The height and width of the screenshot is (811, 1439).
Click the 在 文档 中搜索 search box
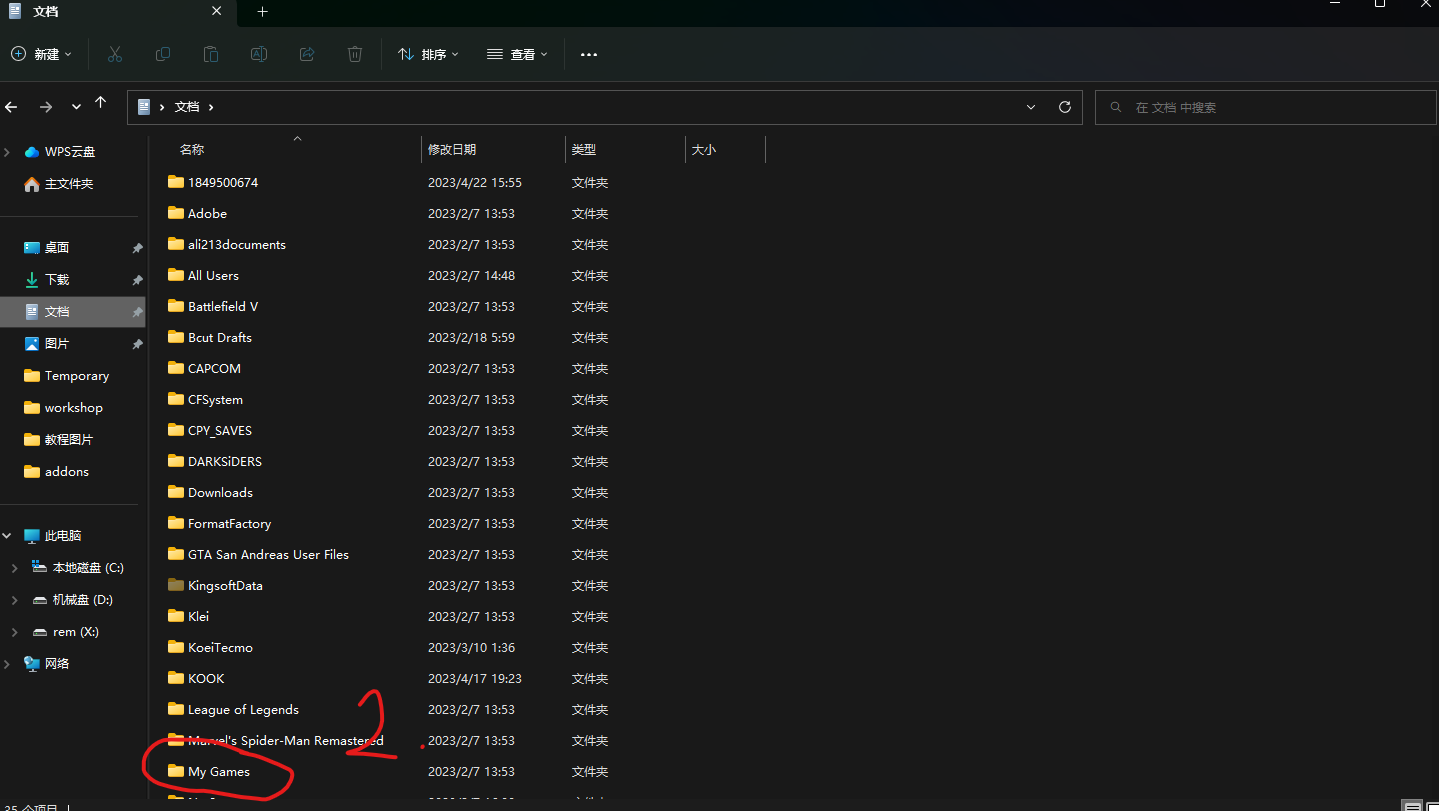pyautogui.click(x=1266, y=107)
